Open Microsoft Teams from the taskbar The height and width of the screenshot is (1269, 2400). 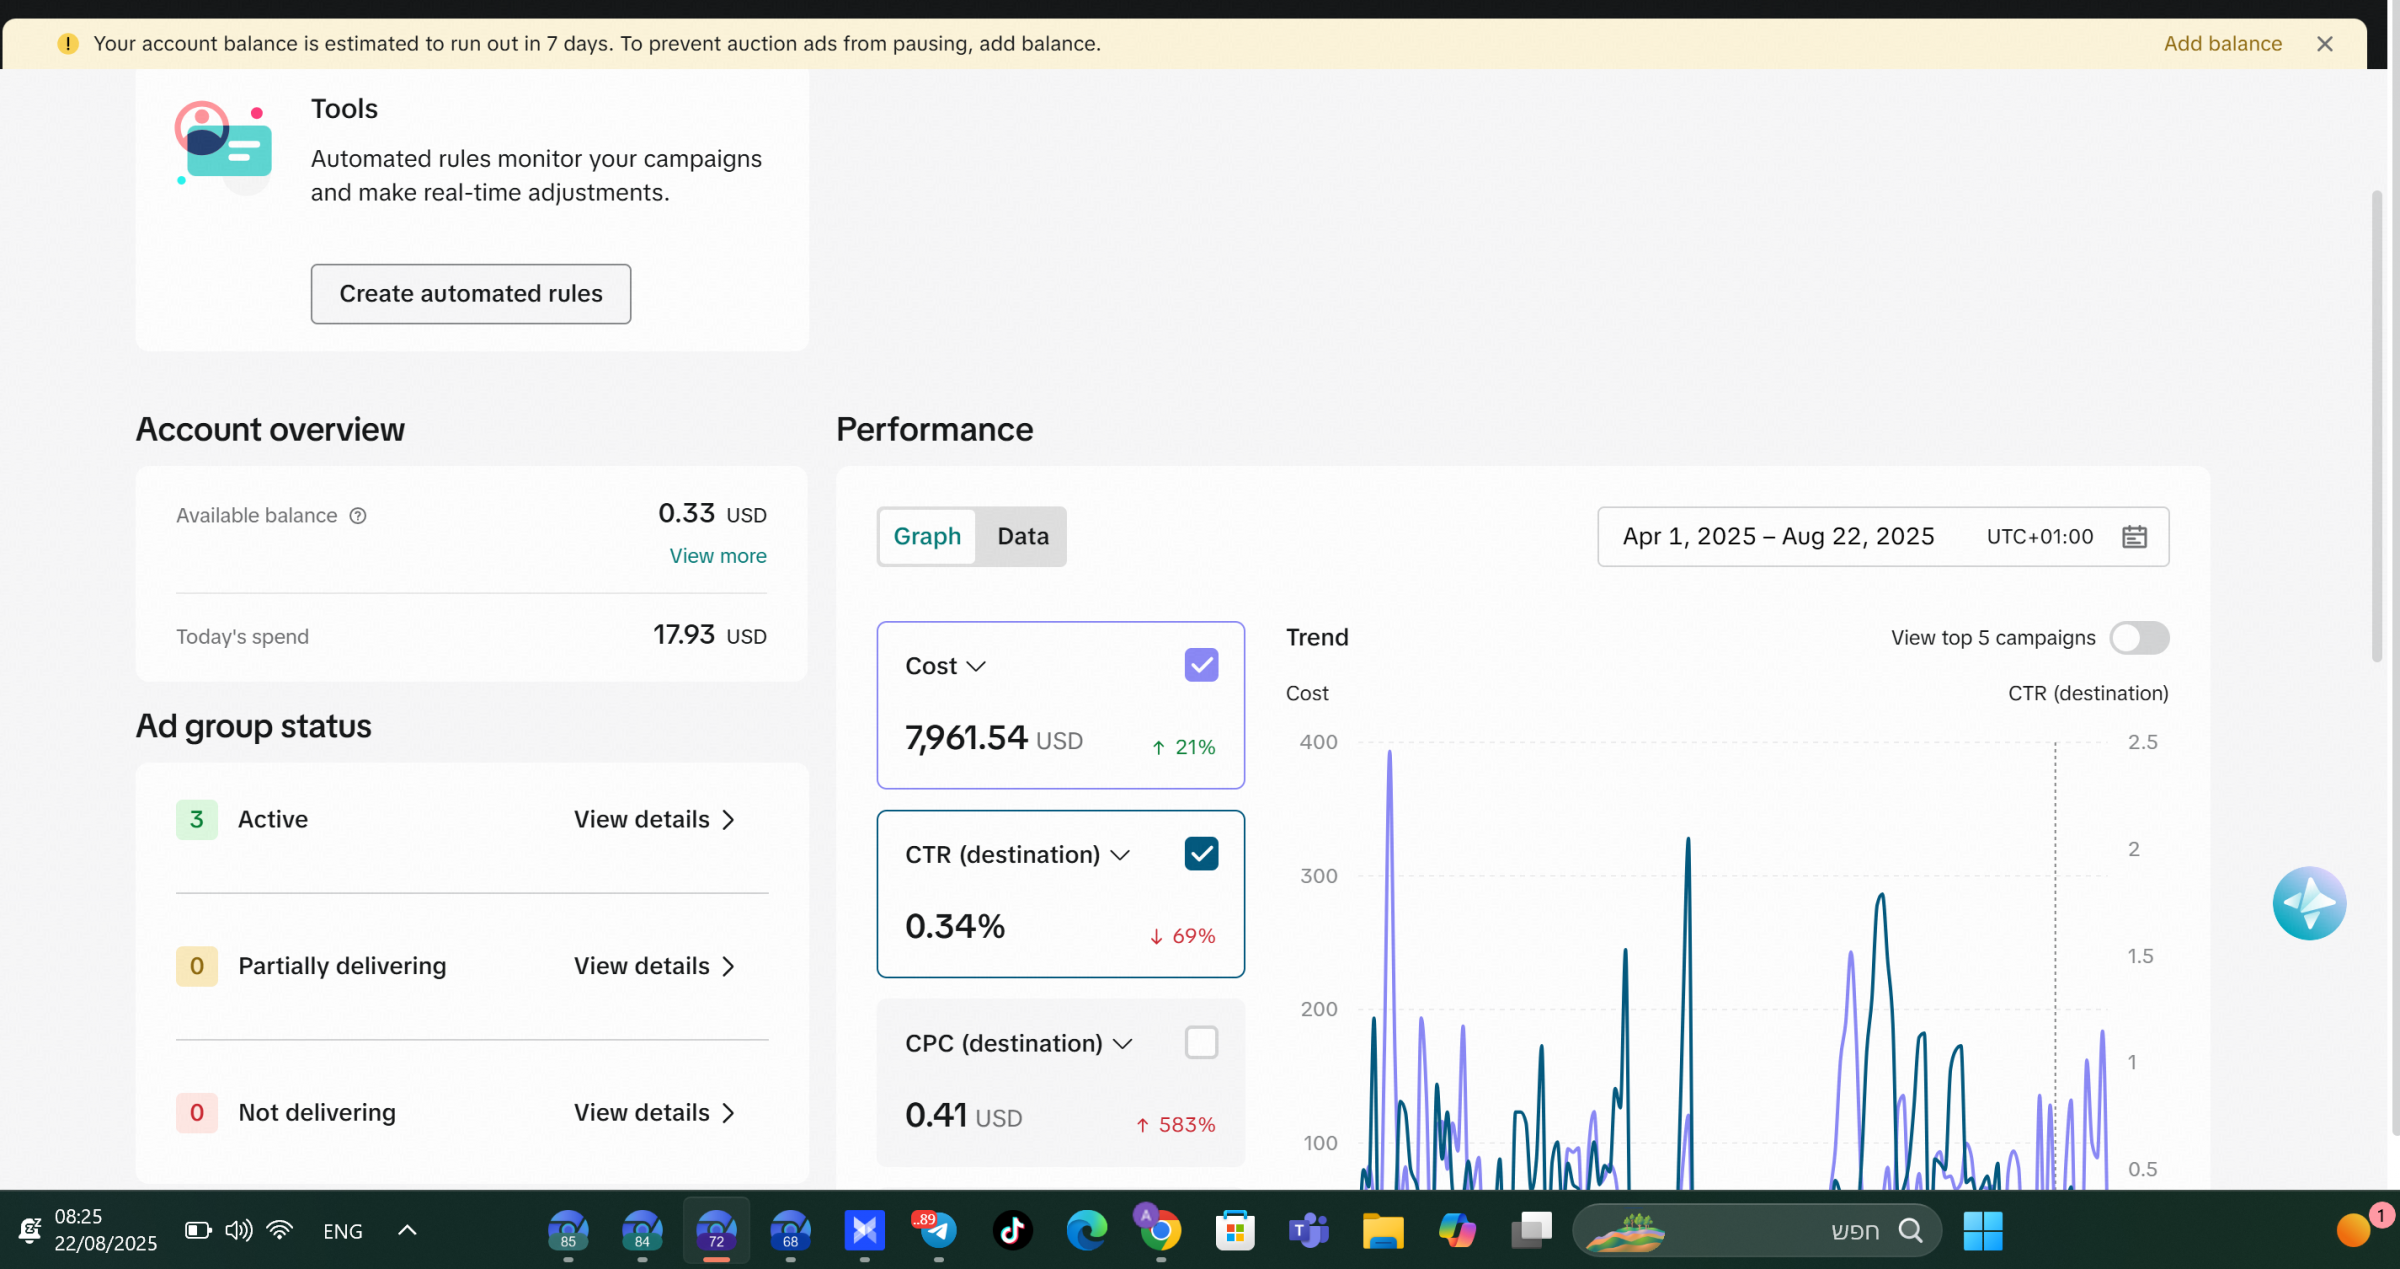(1308, 1230)
